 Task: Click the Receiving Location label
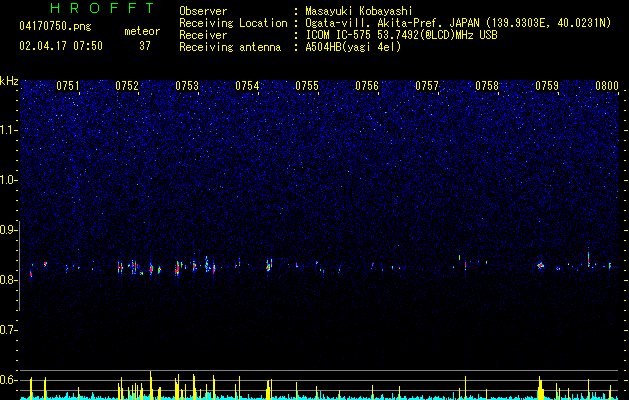coord(233,23)
